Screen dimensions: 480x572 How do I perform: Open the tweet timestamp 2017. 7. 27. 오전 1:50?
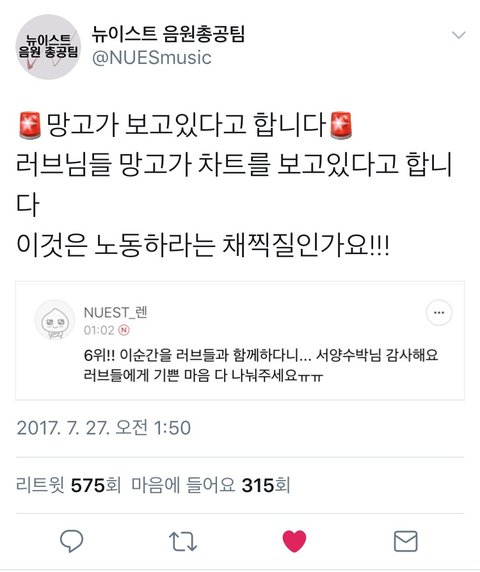[104, 428]
